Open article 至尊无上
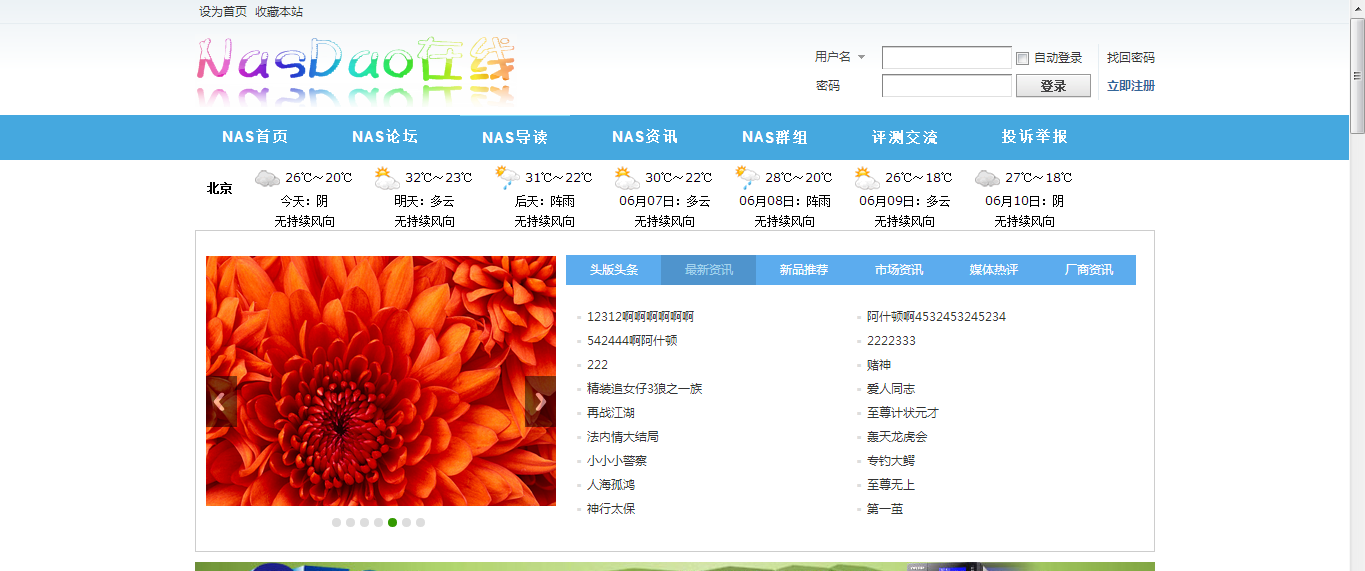 [x=891, y=485]
